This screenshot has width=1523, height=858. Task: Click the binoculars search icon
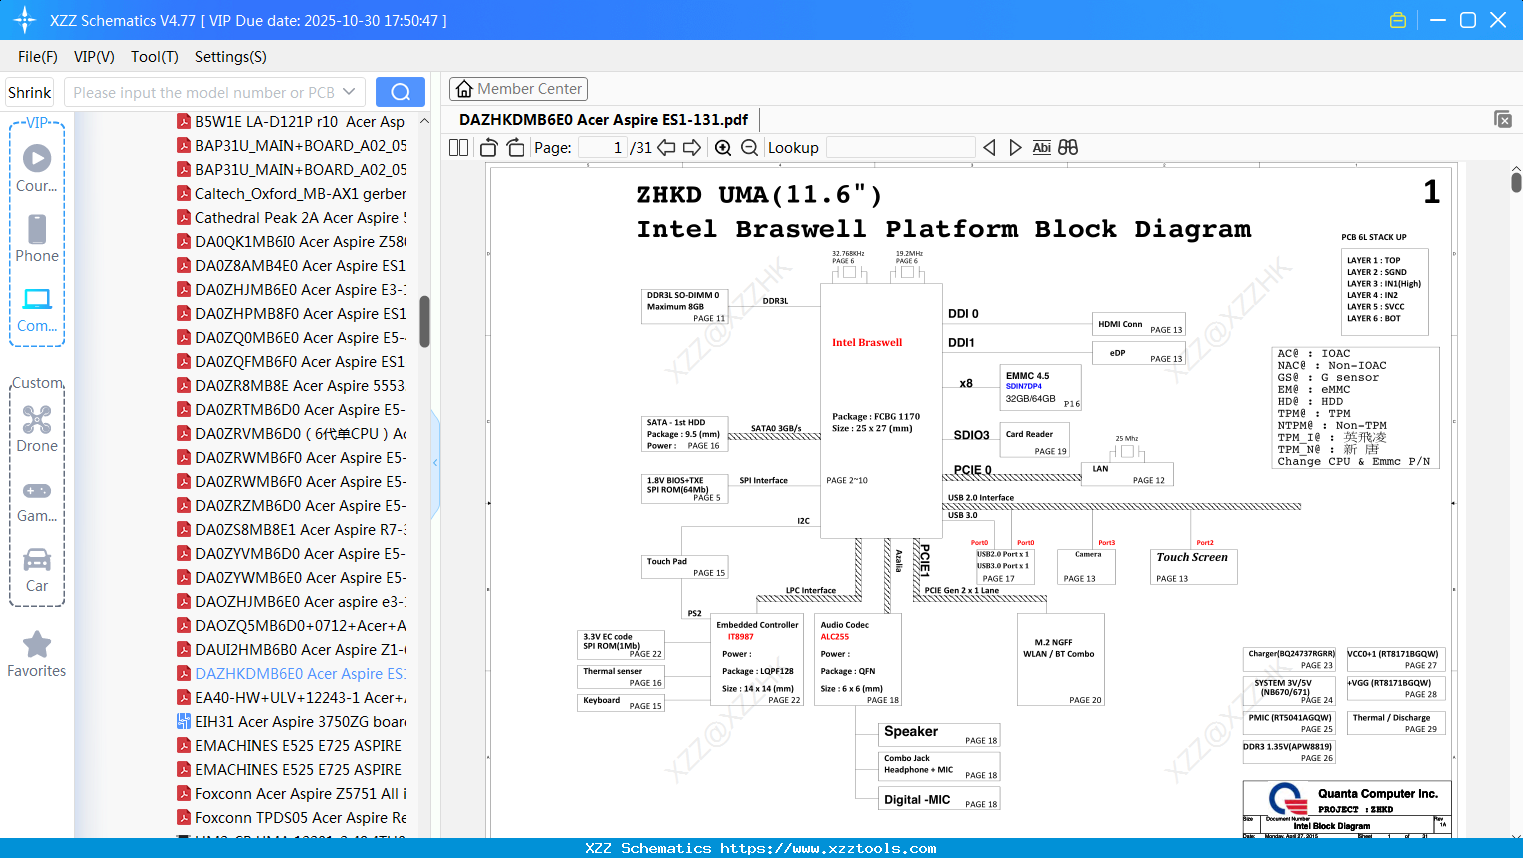point(1068,148)
